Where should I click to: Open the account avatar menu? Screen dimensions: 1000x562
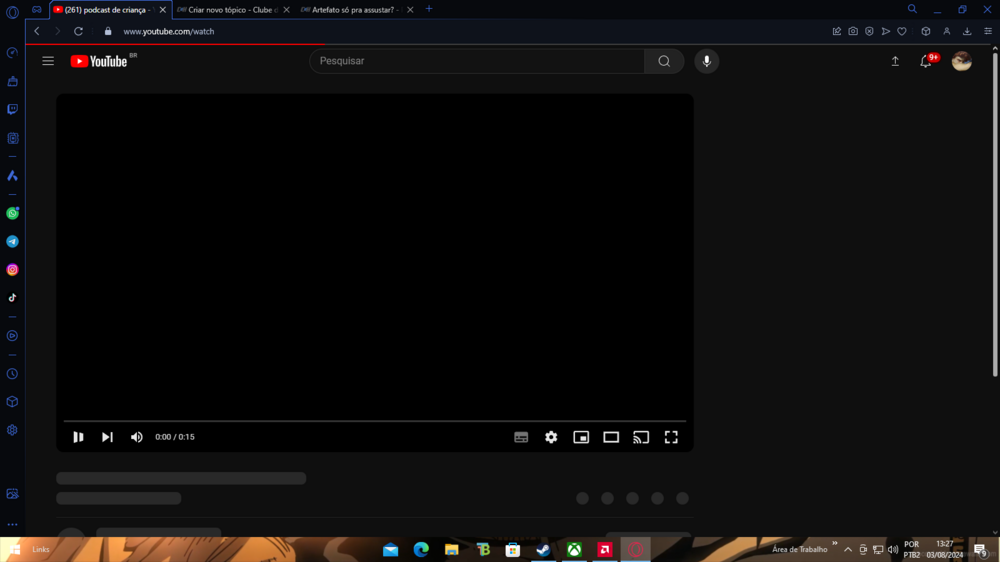point(962,61)
